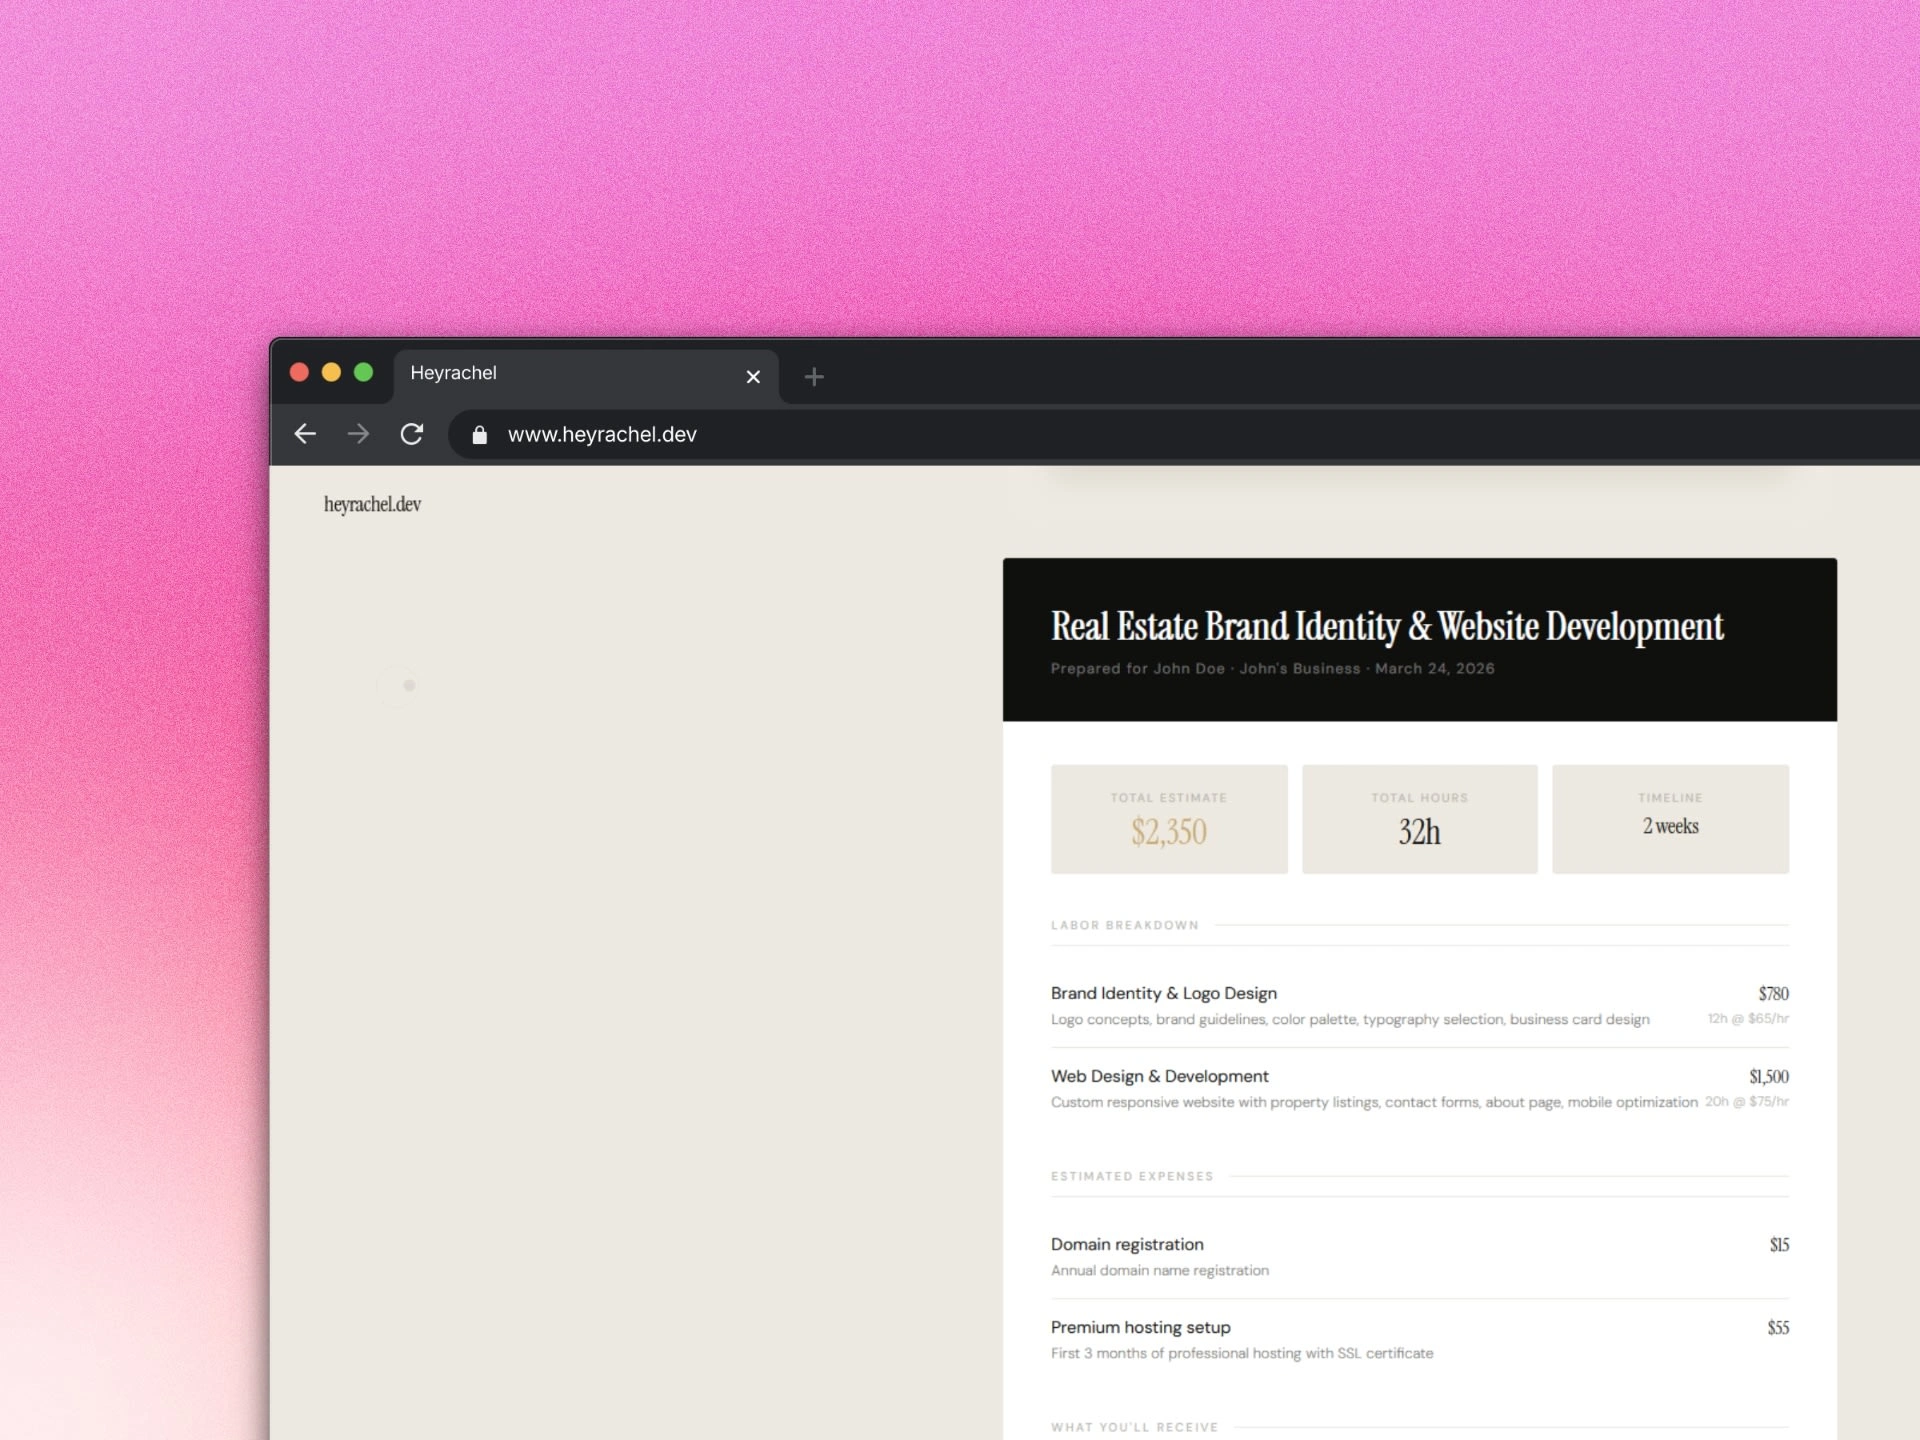Click the browser forward arrow
The image size is (1920, 1440).
point(358,434)
